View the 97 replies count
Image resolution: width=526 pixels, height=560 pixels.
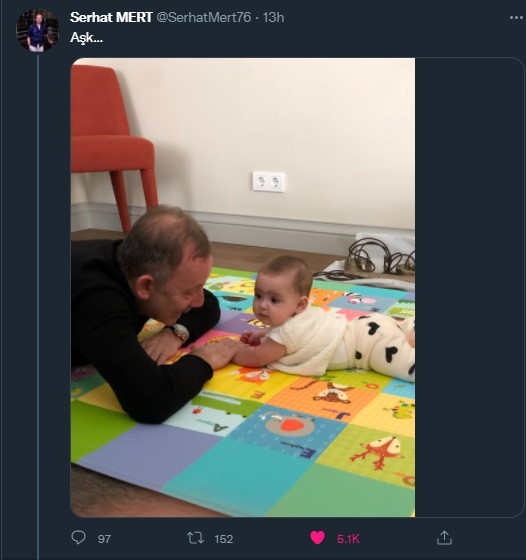[104, 539]
